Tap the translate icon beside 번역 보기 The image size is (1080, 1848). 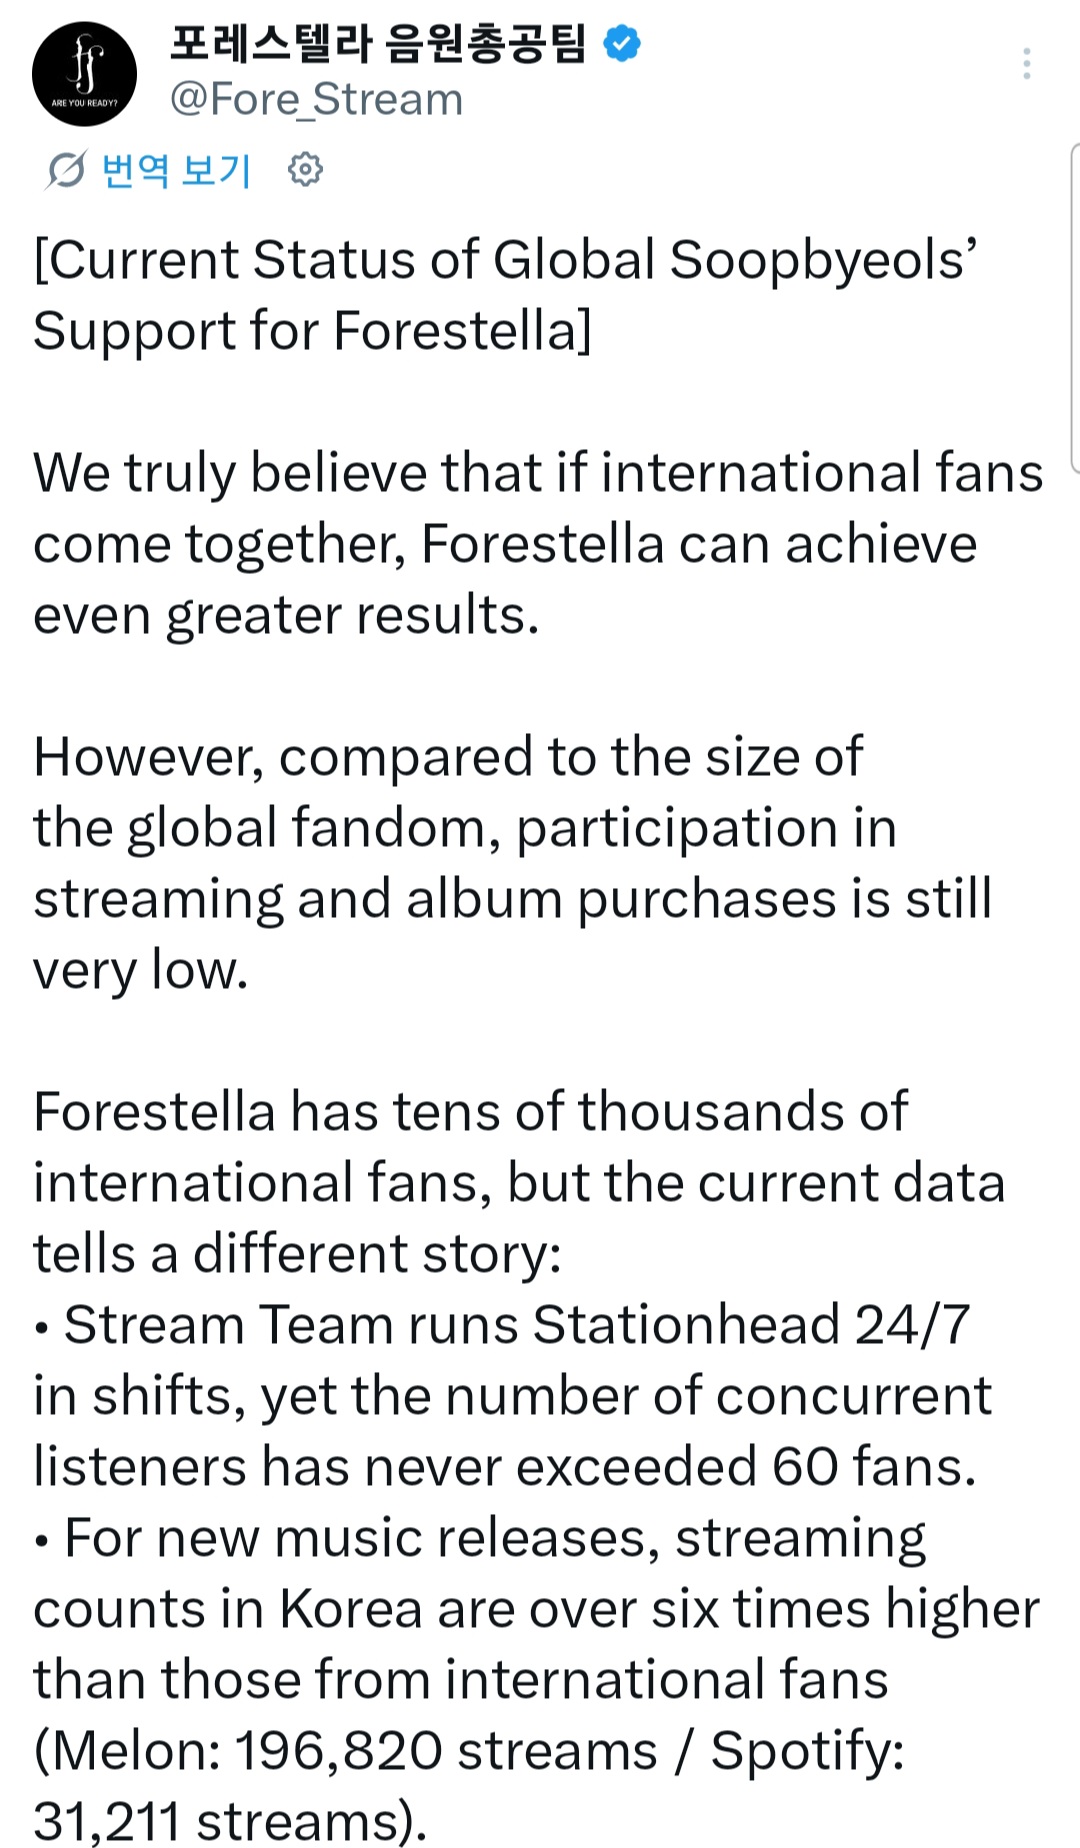tap(66, 170)
